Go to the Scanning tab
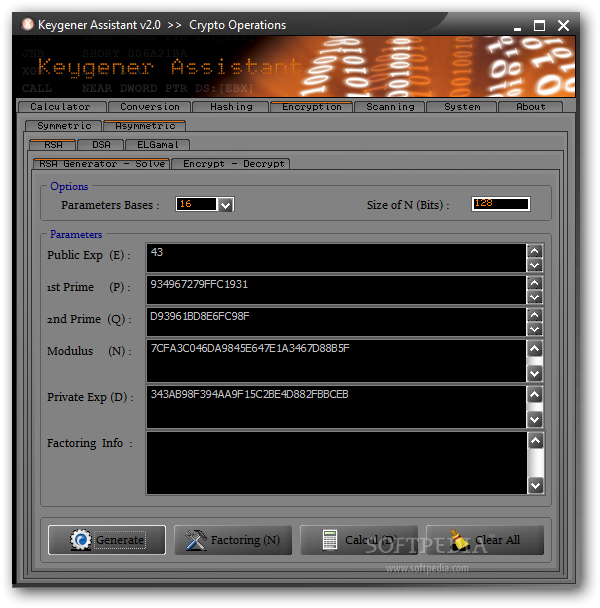The image size is (600, 608). pyautogui.click(x=390, y=107)
